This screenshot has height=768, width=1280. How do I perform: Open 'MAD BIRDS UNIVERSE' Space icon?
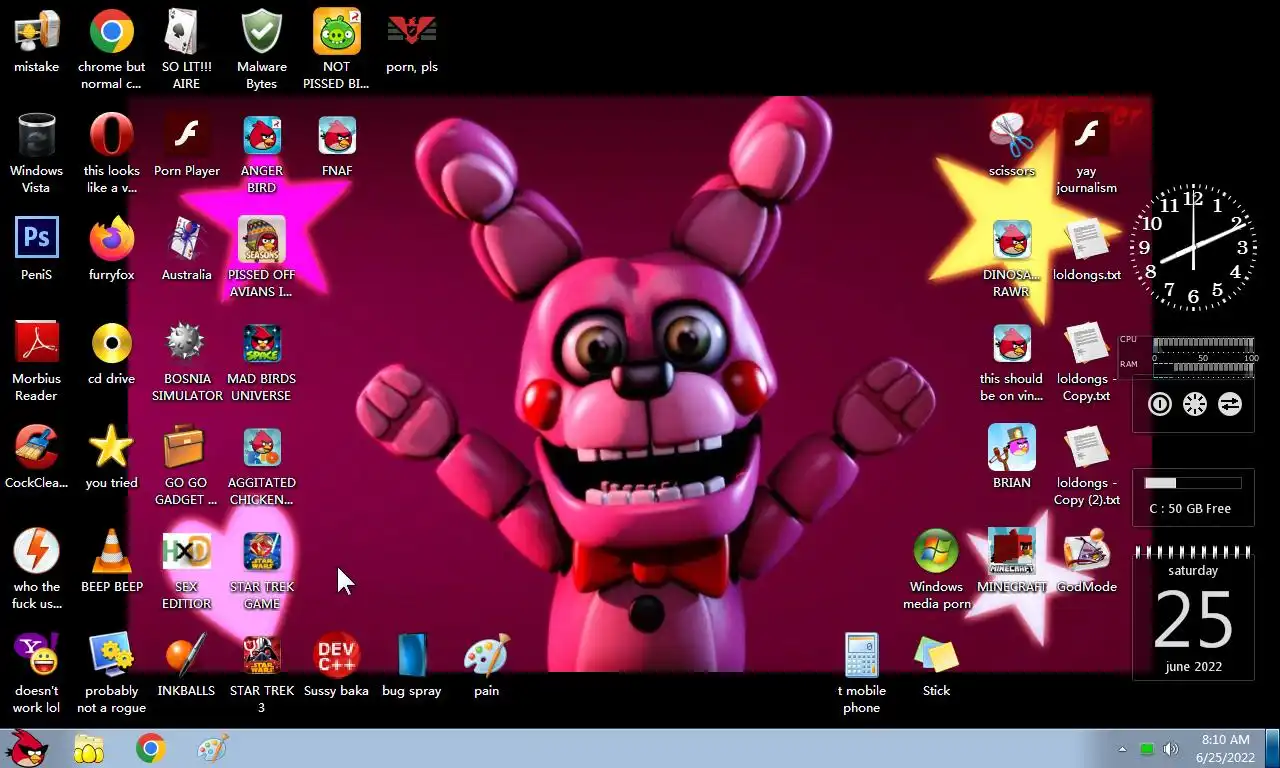(x=262, y=343)
